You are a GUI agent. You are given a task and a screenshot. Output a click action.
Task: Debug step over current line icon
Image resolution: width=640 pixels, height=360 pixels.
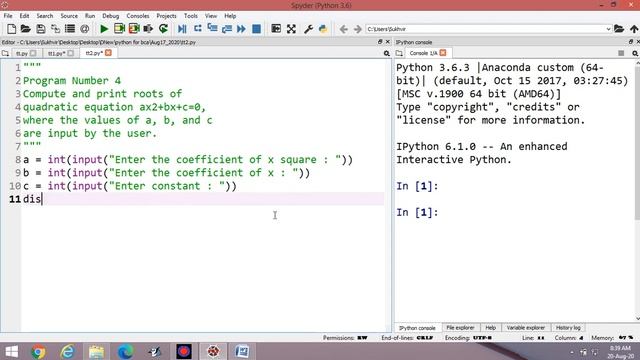(x=198, y=29)
